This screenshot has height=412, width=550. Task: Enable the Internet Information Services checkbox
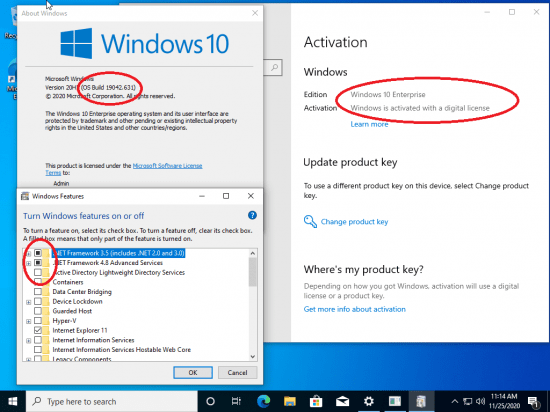(38, 340)
